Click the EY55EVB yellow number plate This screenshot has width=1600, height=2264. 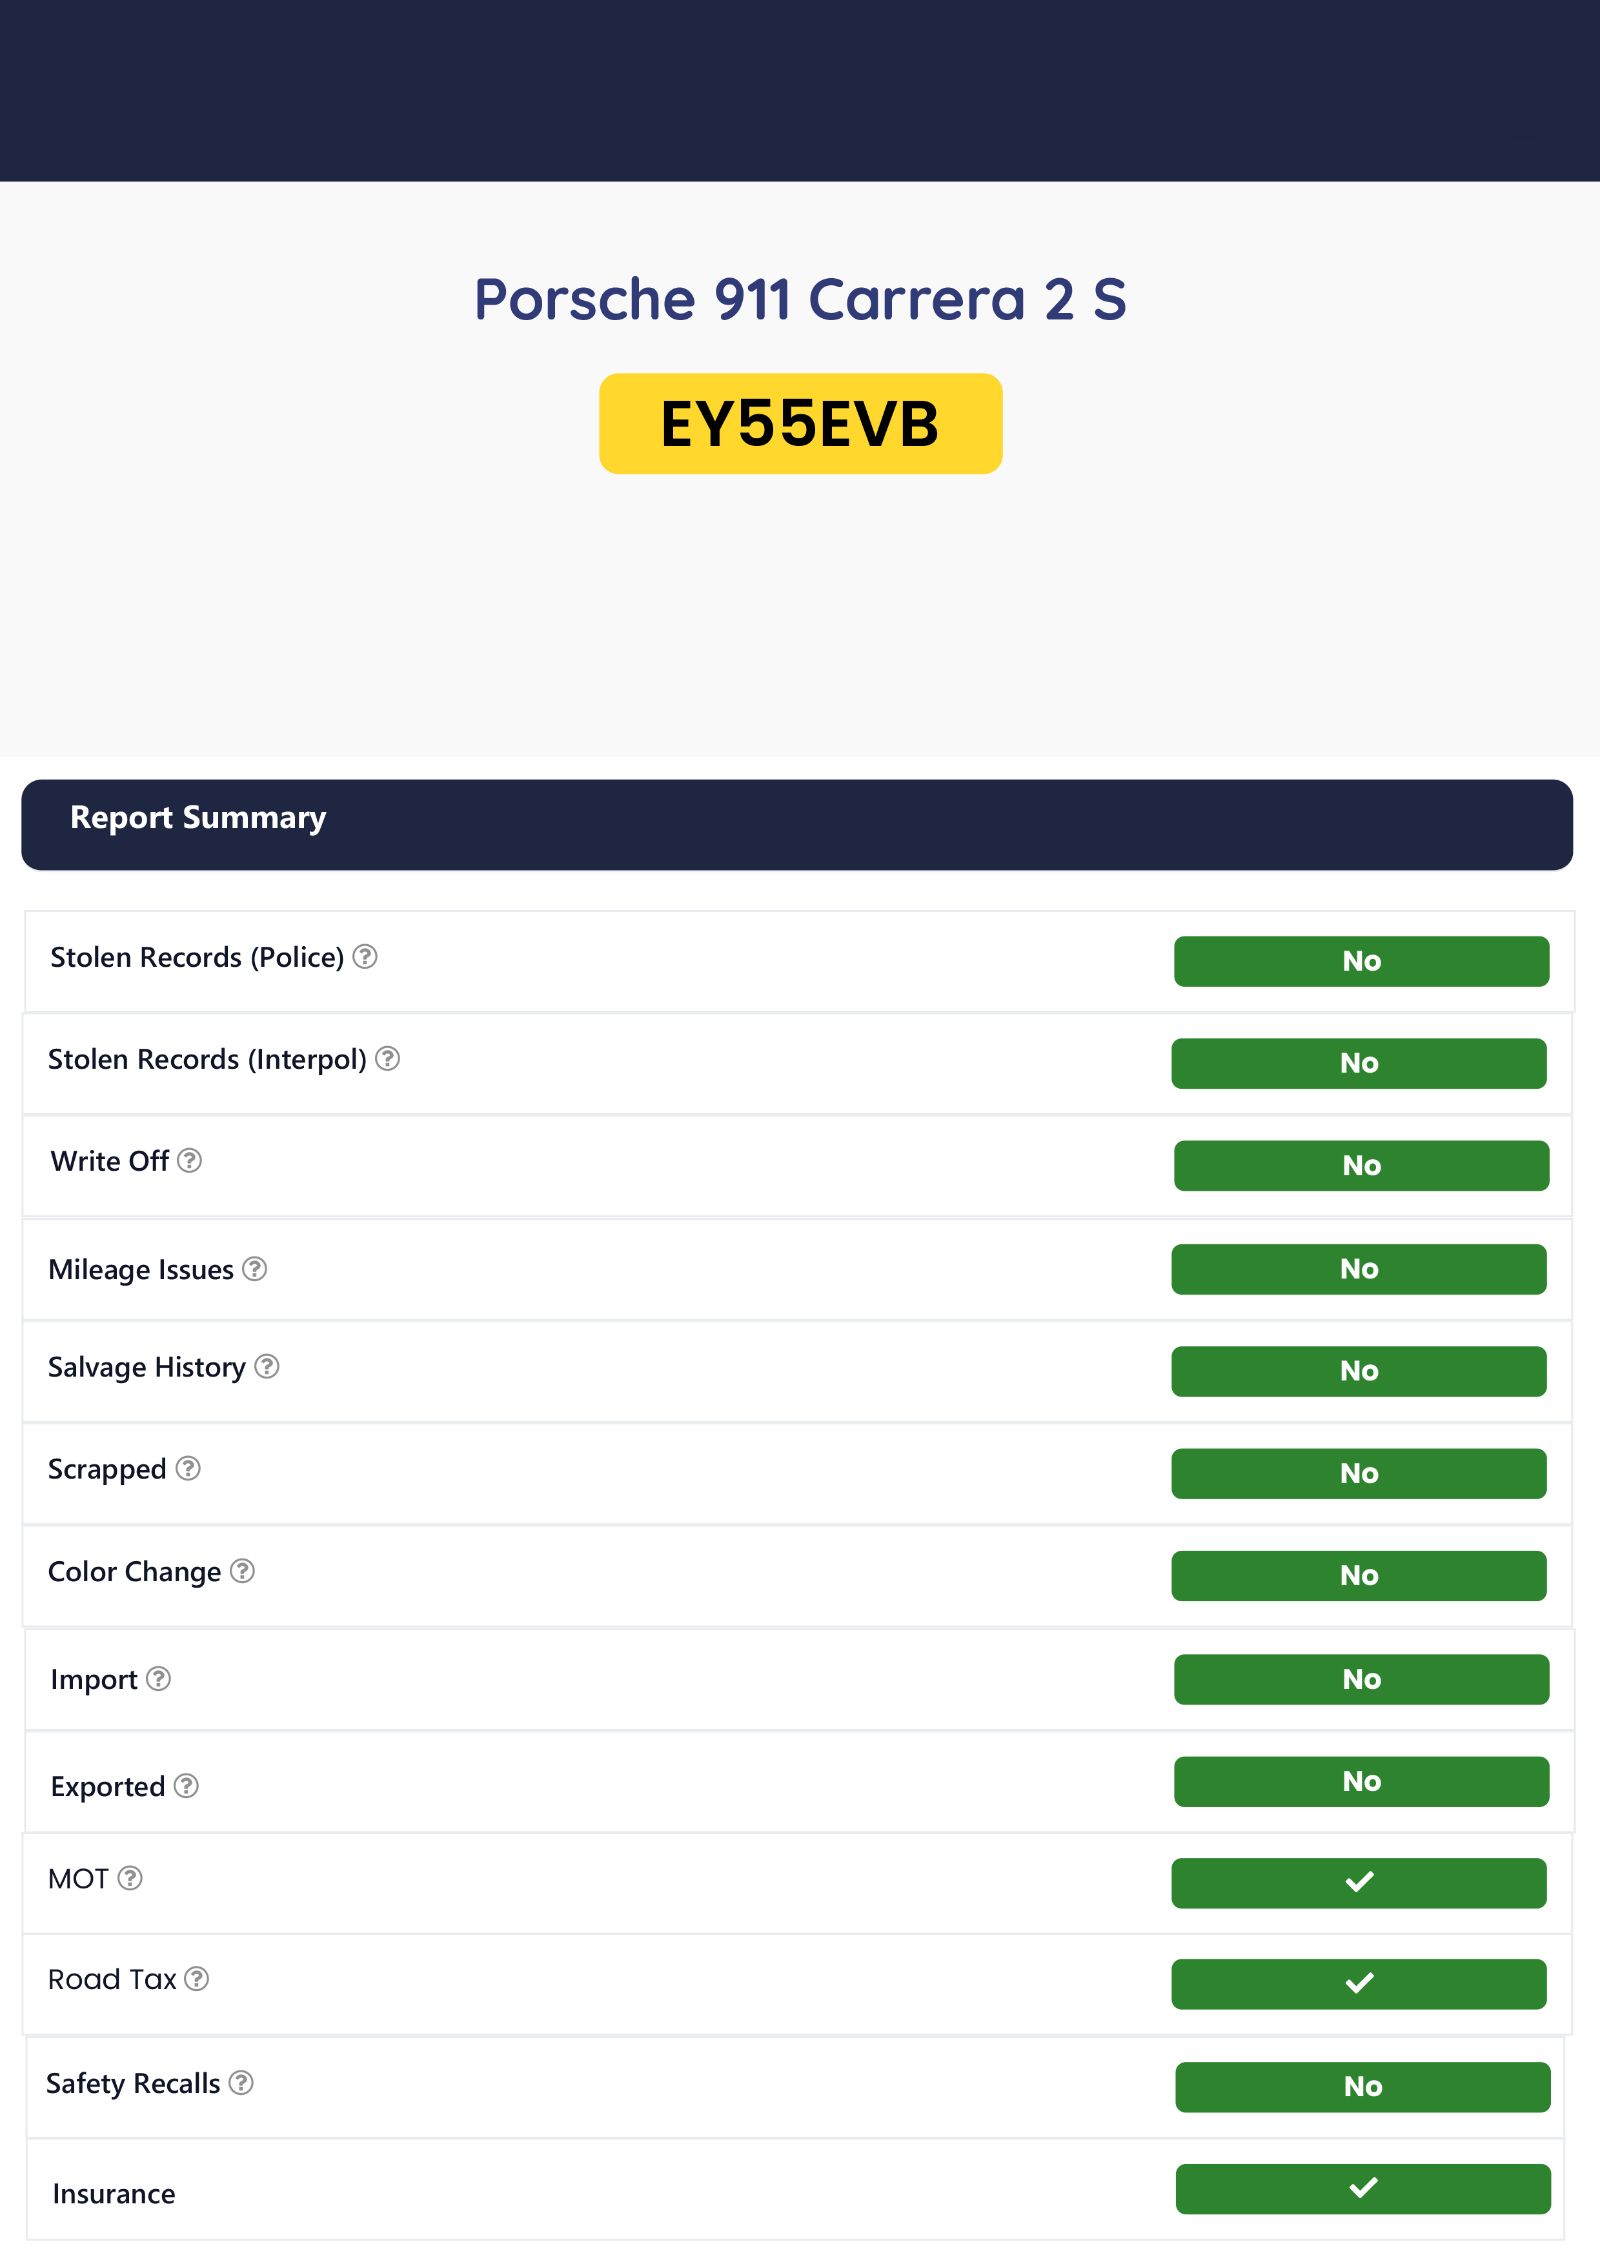801,424
